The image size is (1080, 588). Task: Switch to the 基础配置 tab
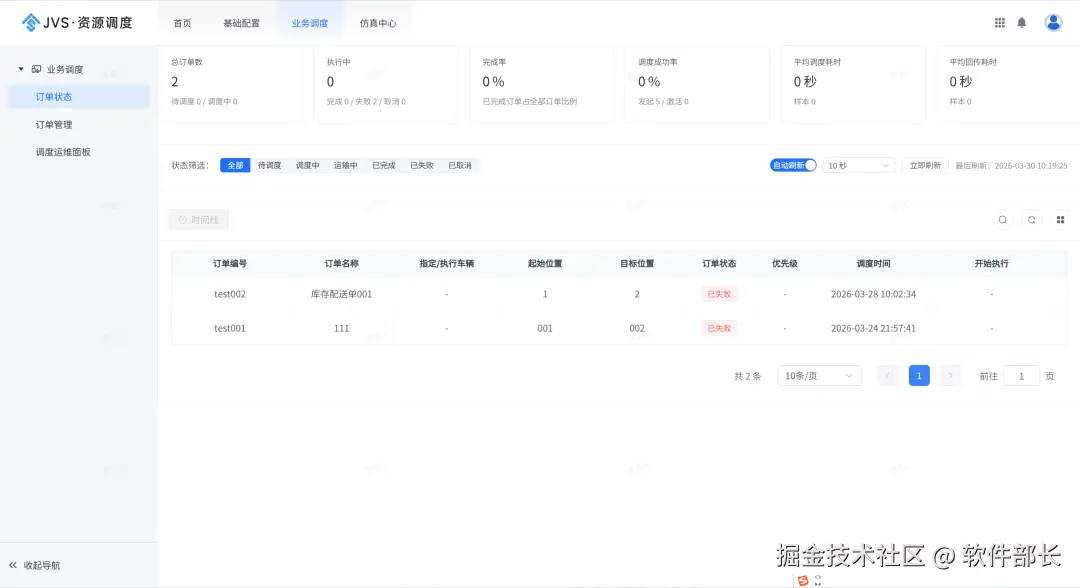[241, 21]
